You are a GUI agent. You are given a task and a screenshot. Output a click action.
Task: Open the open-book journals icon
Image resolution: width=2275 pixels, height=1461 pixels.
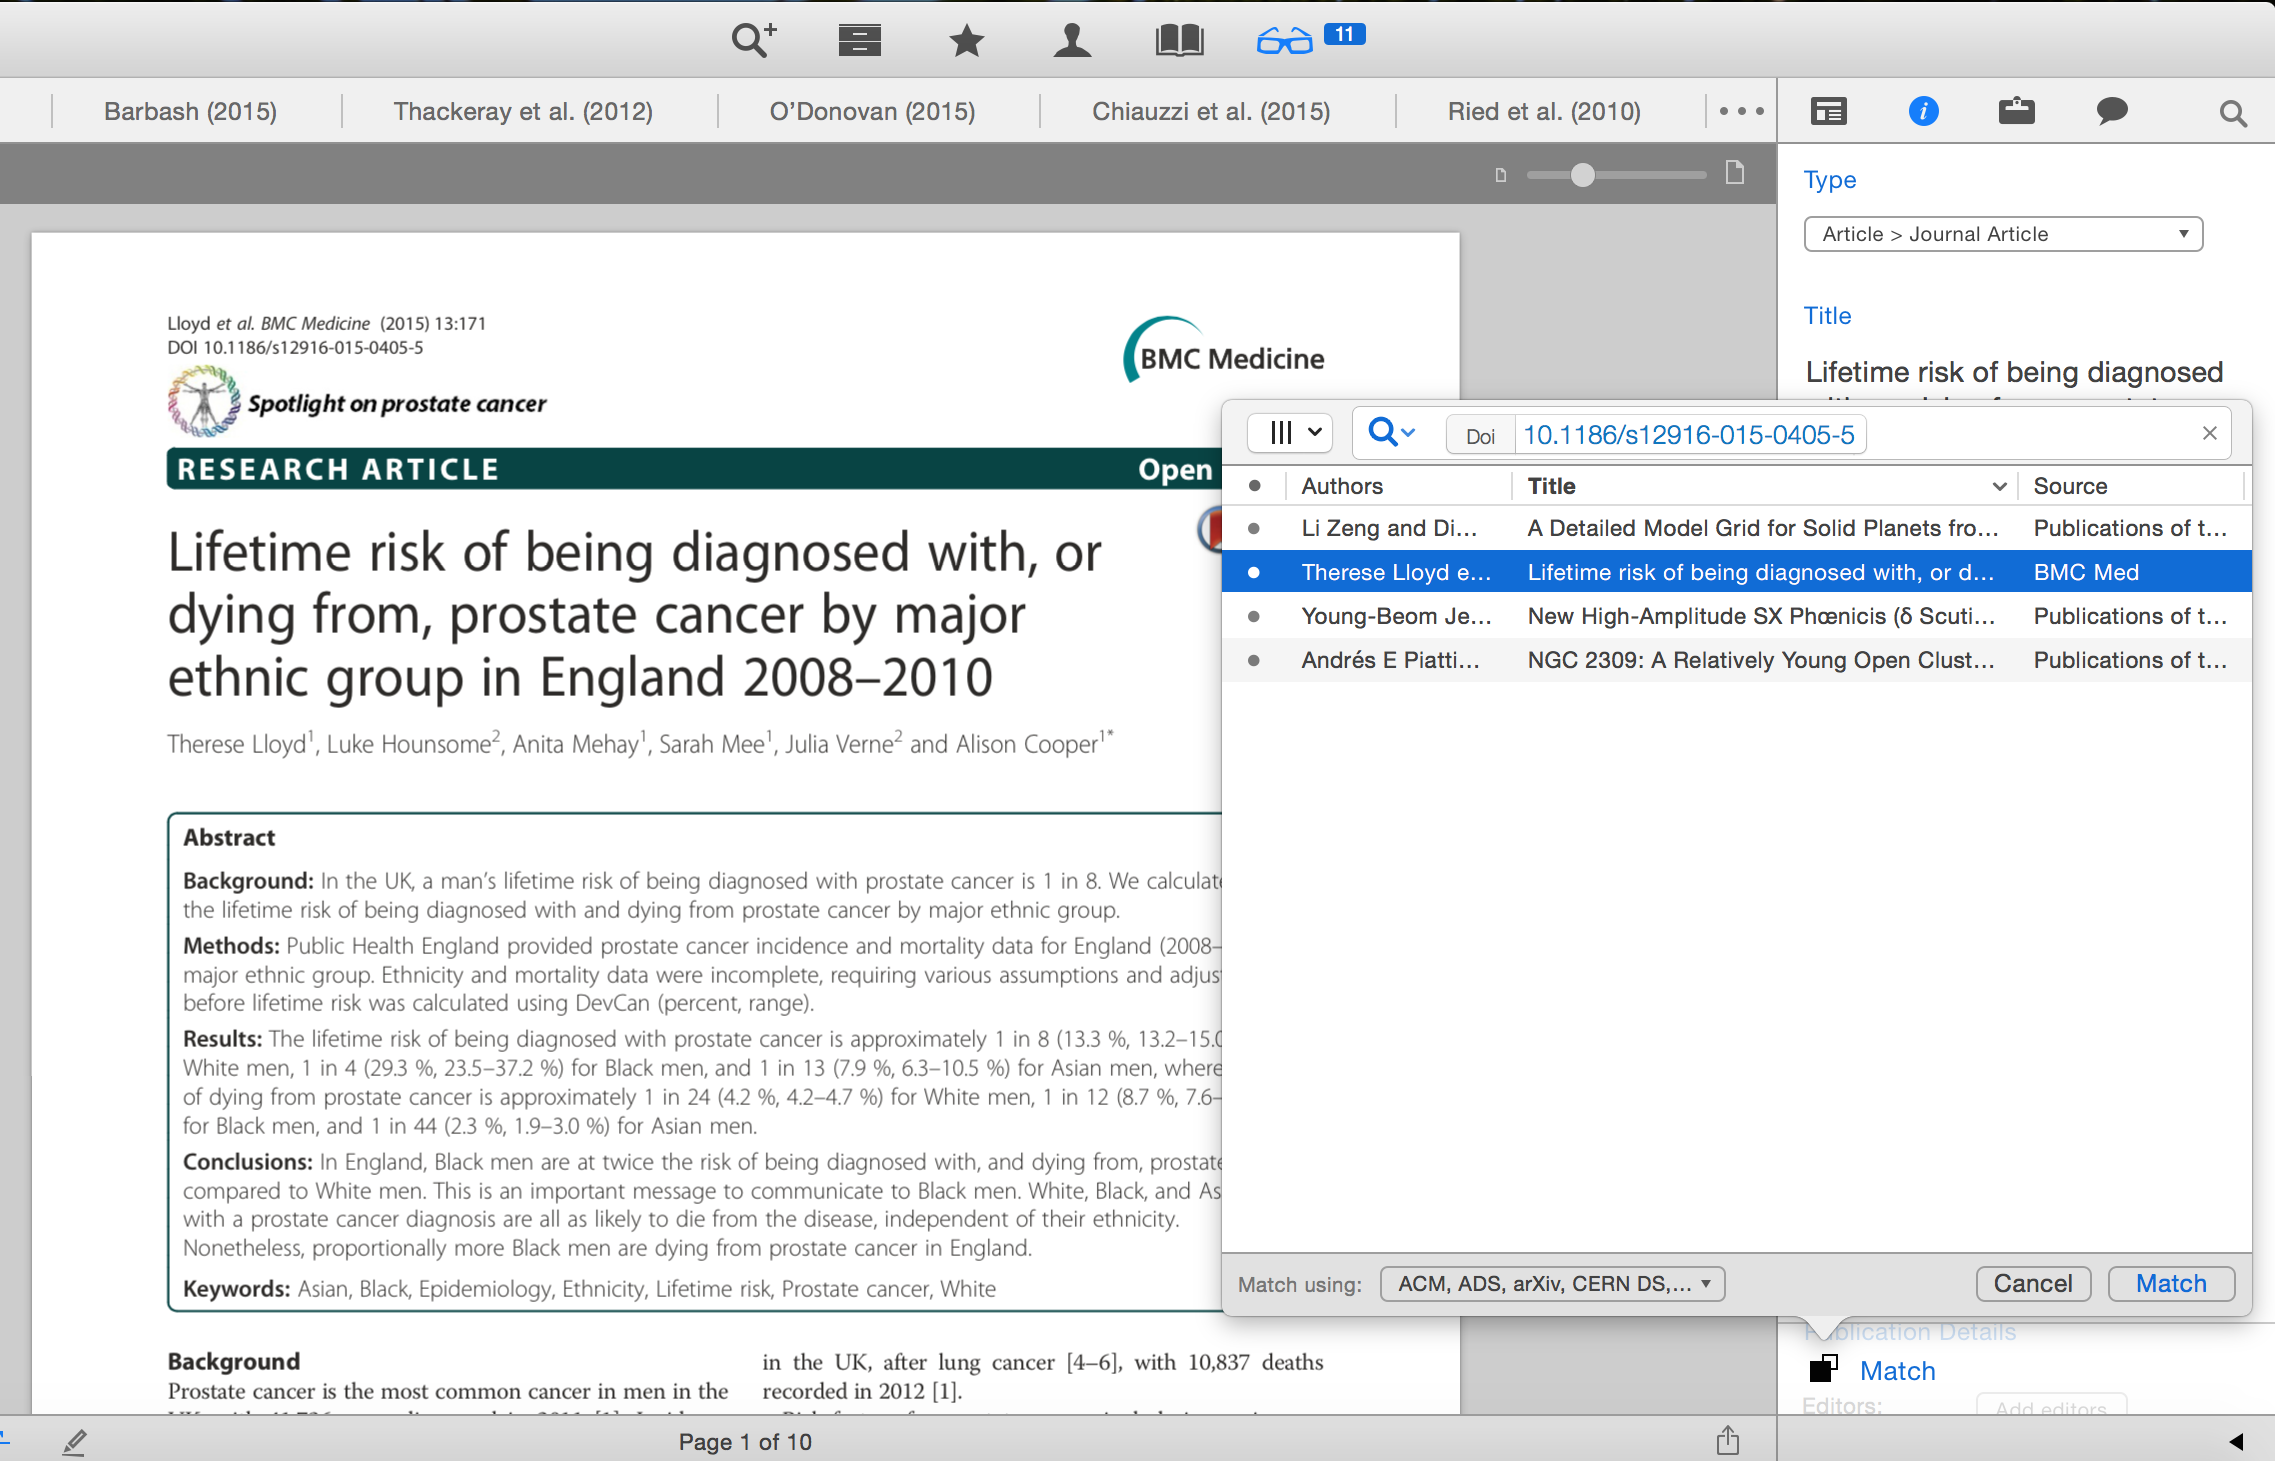(1179, 40)
